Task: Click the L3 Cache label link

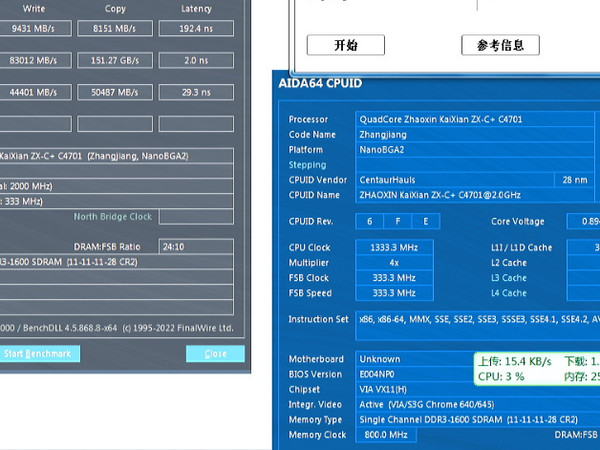Action: point(509,278)
